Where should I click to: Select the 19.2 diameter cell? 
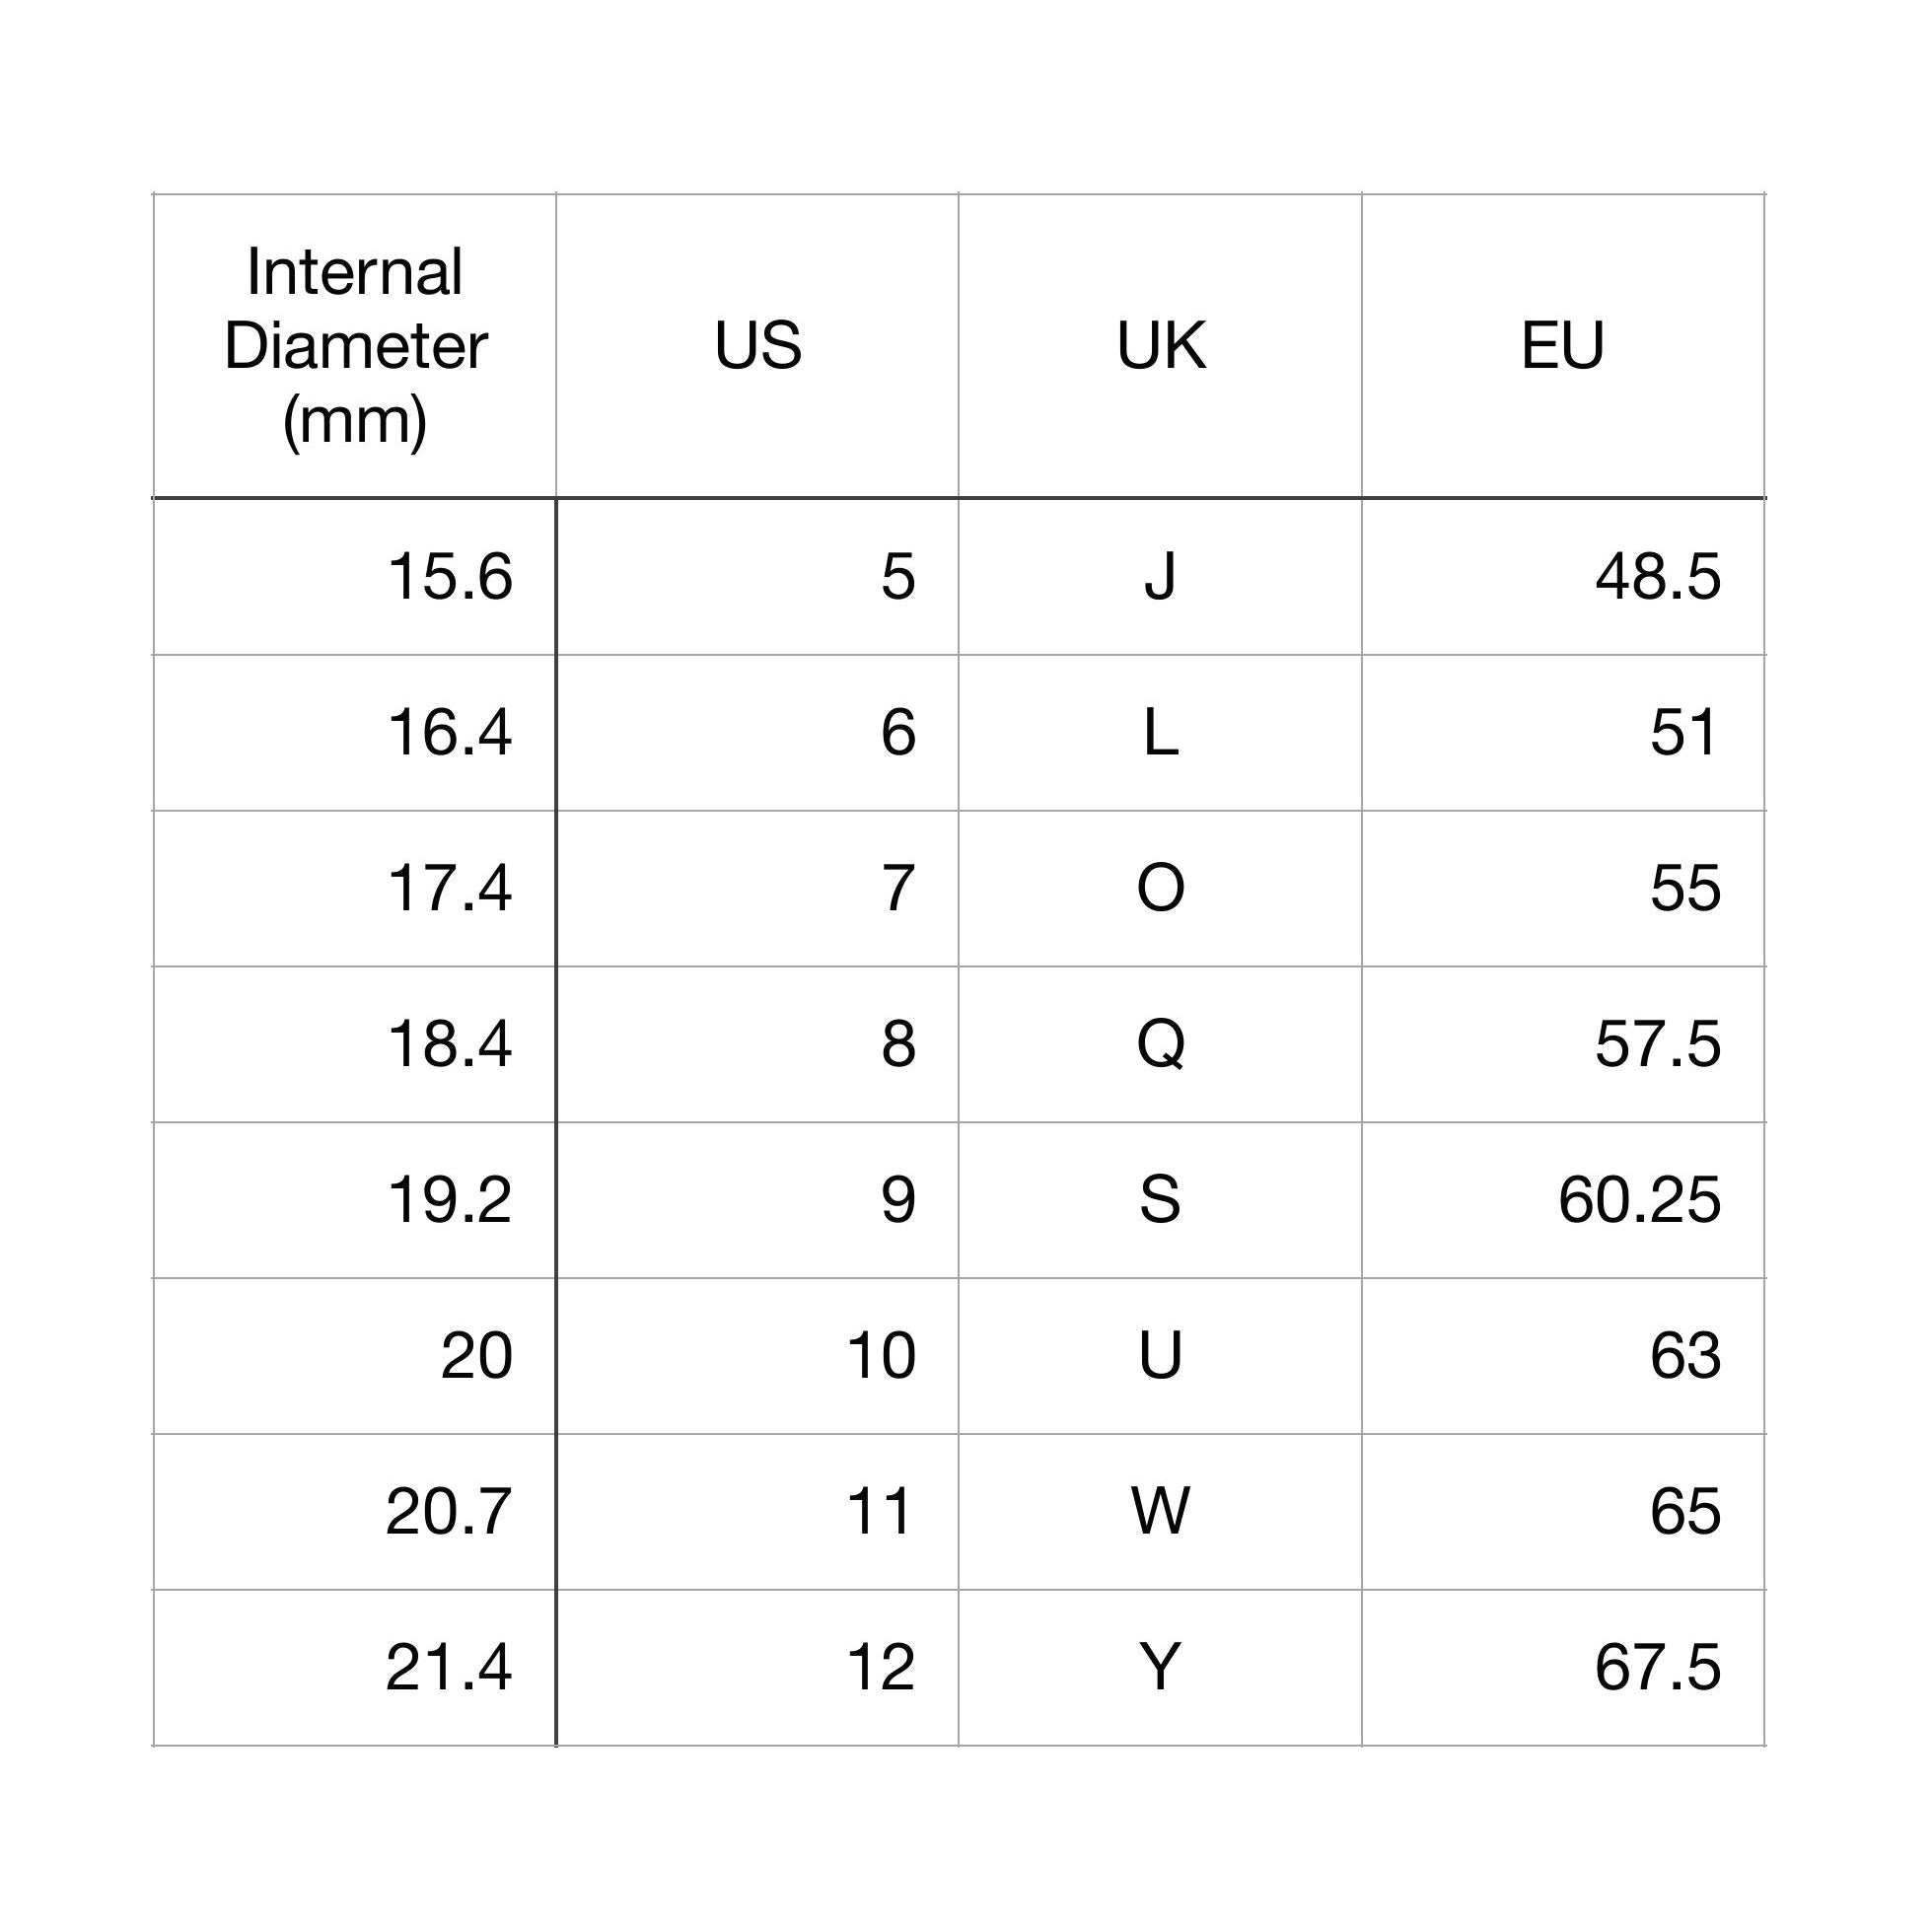449,1200
